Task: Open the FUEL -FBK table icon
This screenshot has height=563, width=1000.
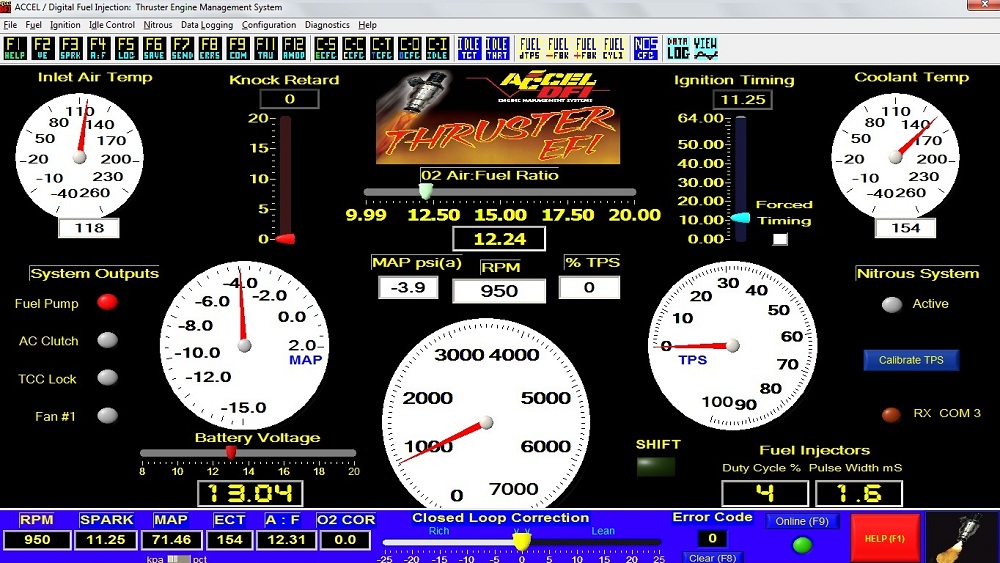Action: [x=558, y=48]
